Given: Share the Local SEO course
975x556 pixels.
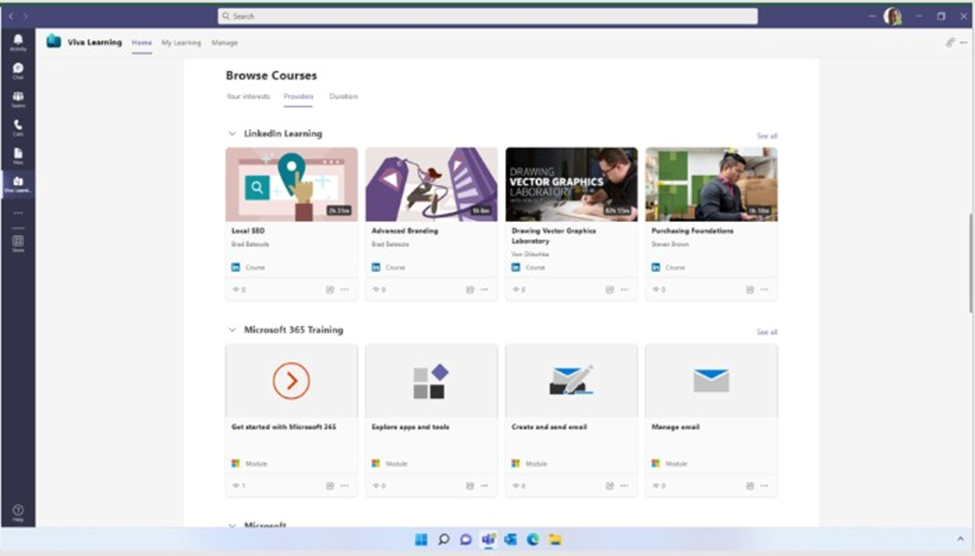Looking at the screenshot, I should coord(330,289).
